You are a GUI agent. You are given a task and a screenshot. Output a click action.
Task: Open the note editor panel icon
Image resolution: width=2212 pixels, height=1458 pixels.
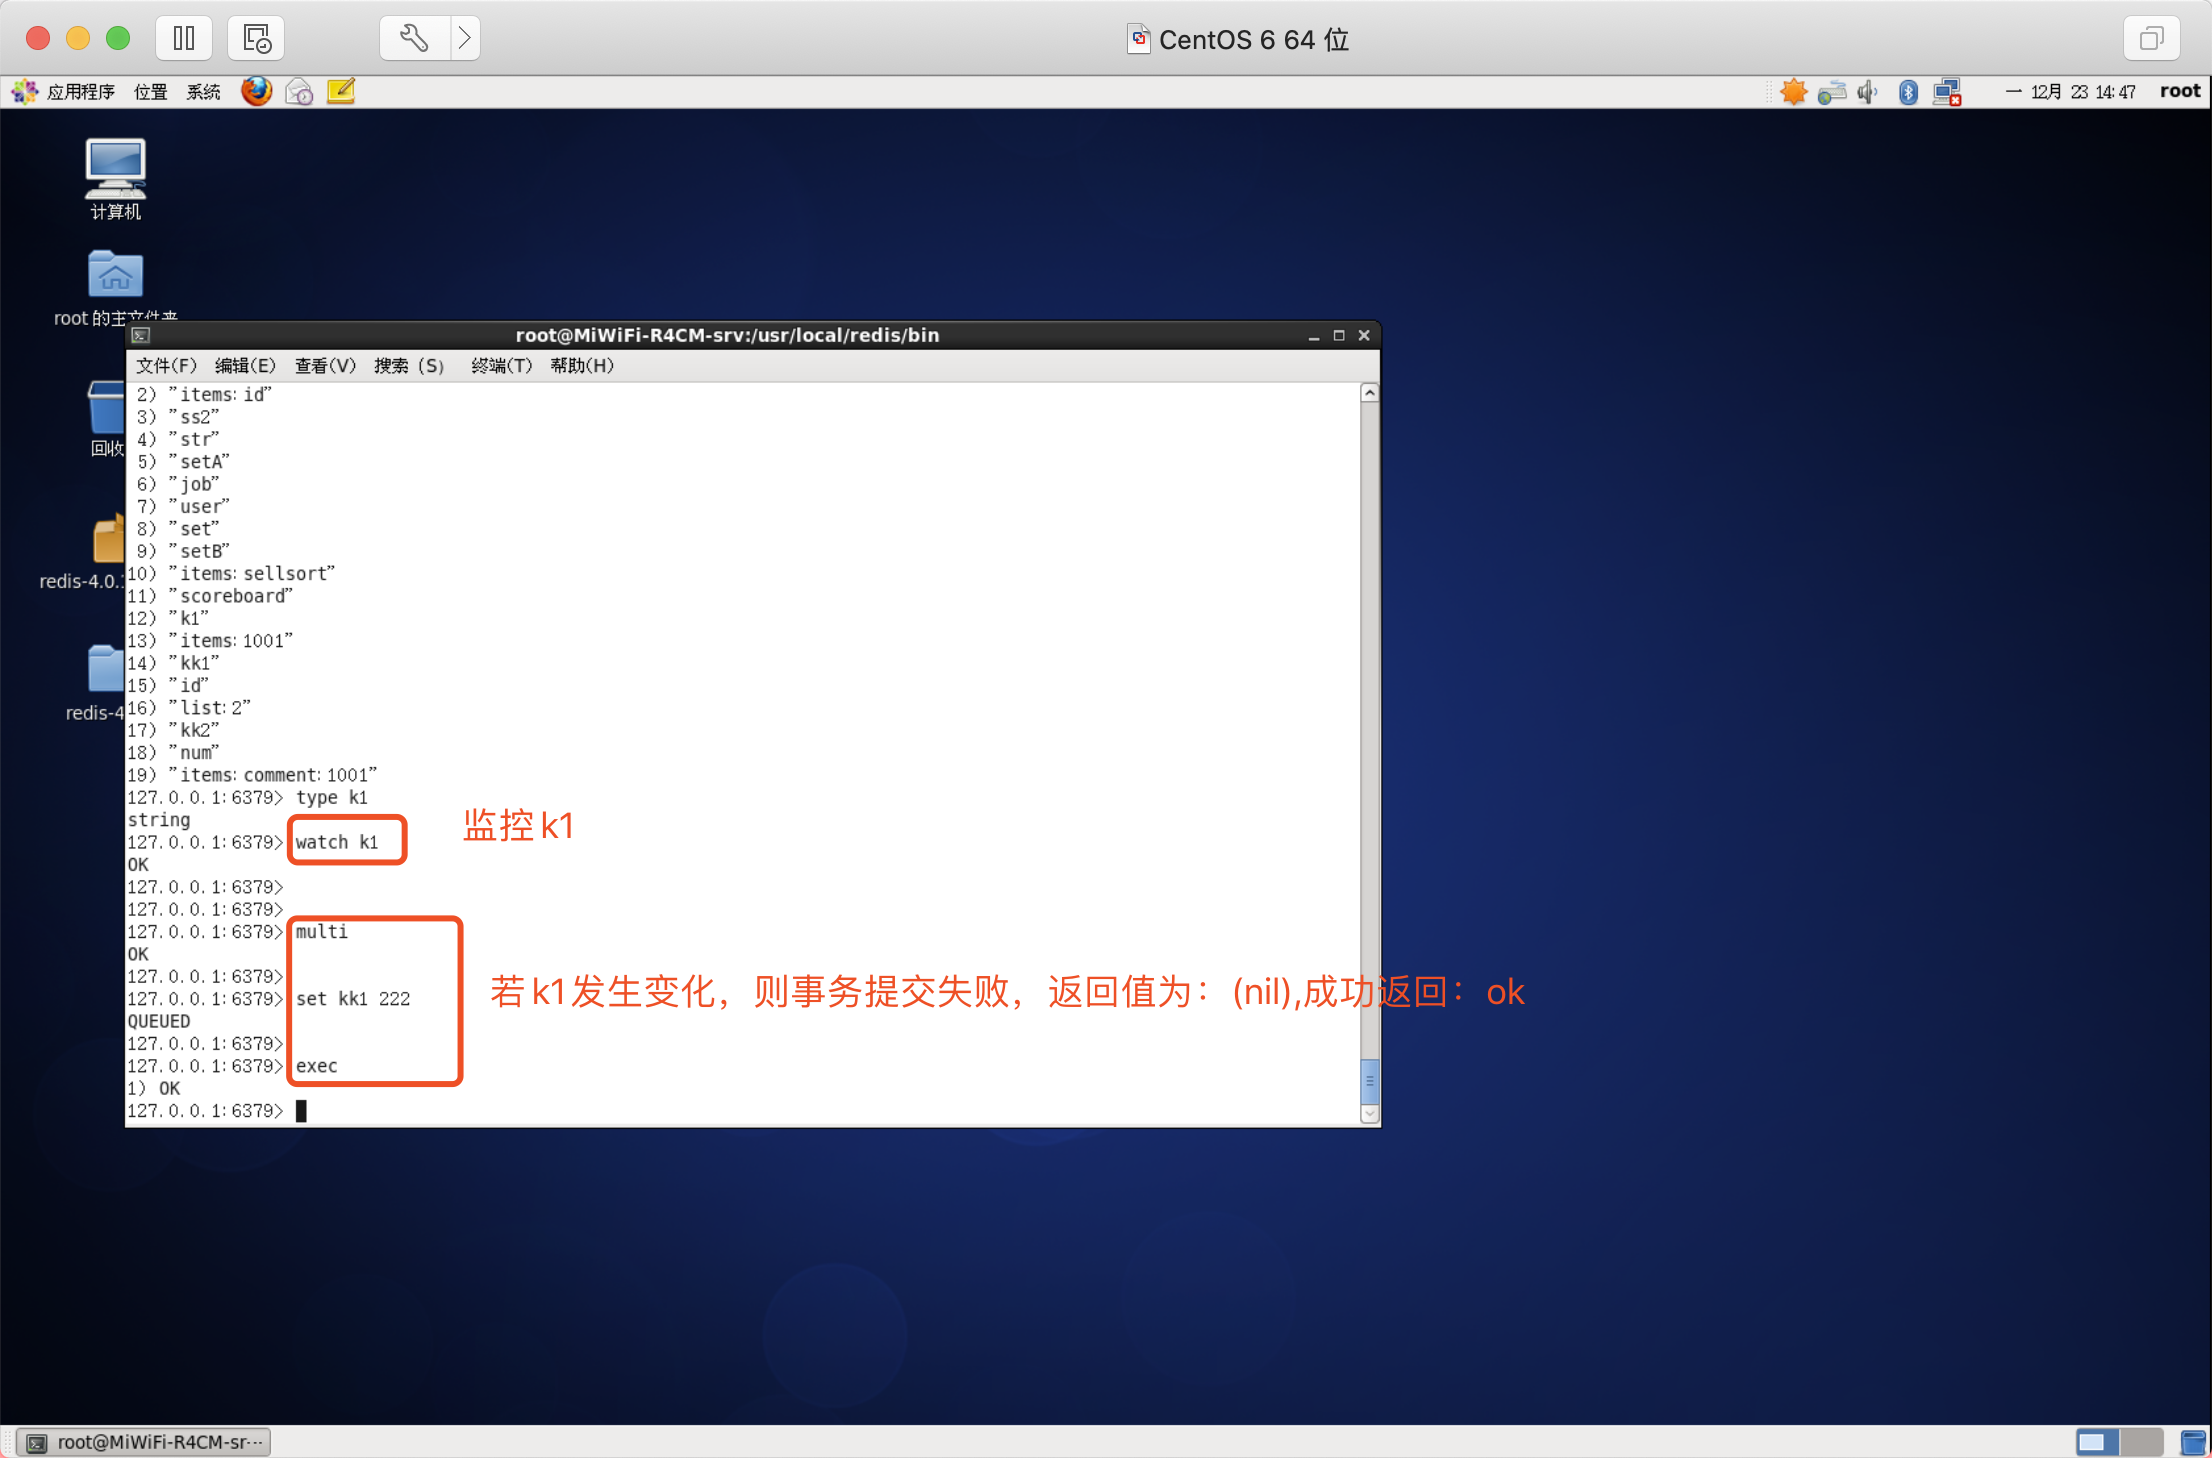341,91
